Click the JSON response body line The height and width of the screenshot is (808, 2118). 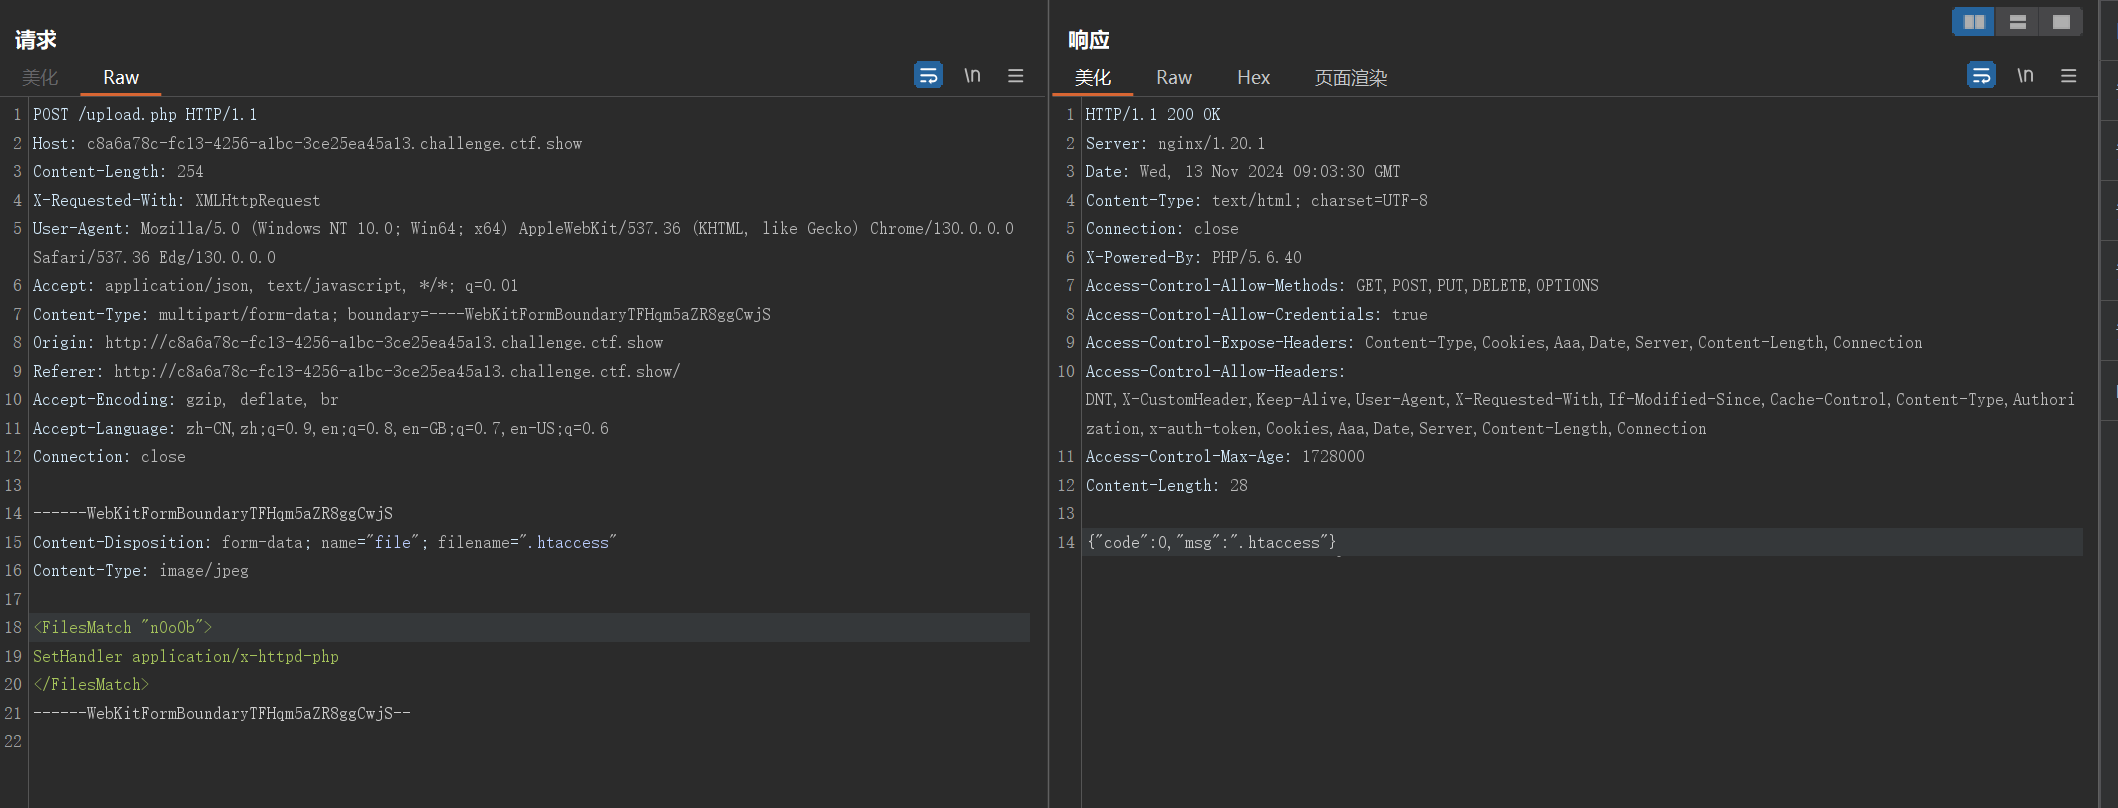point(1211,542)
